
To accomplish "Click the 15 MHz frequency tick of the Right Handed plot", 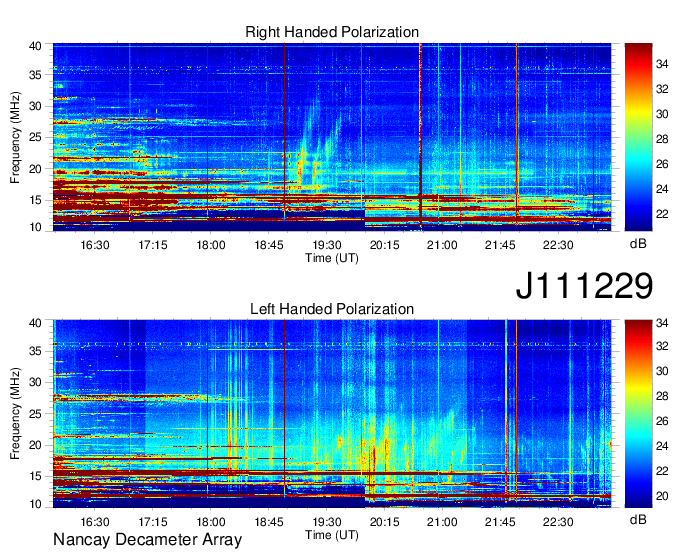I will click(35, 200).
